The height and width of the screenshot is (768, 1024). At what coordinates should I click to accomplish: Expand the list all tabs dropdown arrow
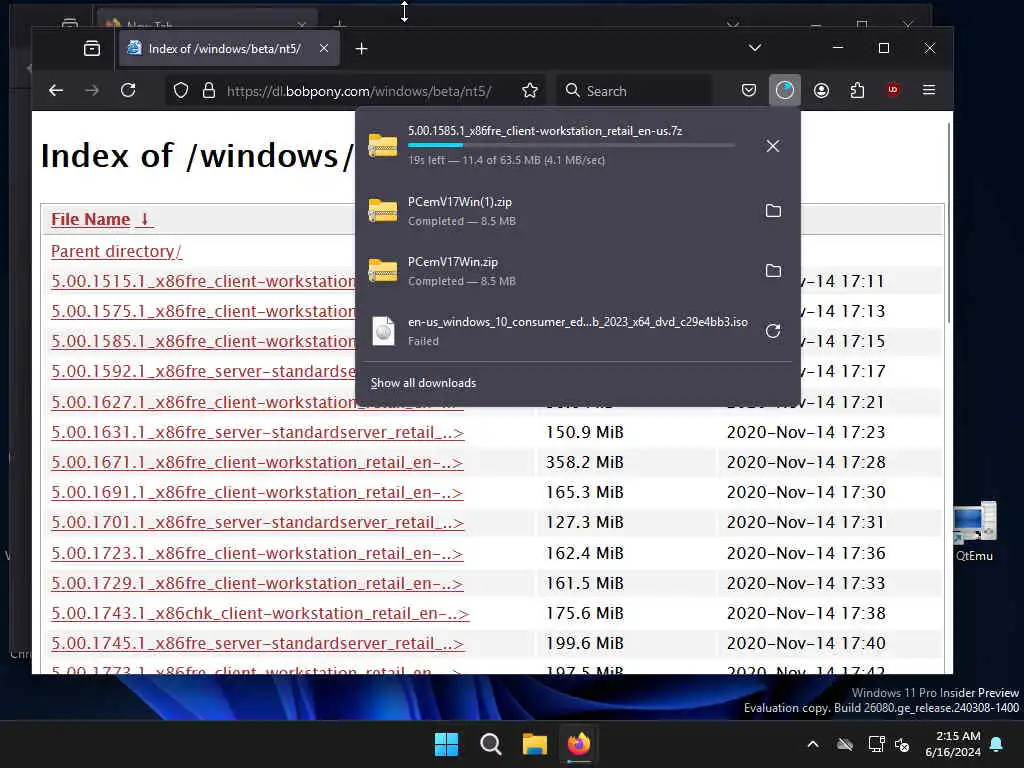[755, 48]
